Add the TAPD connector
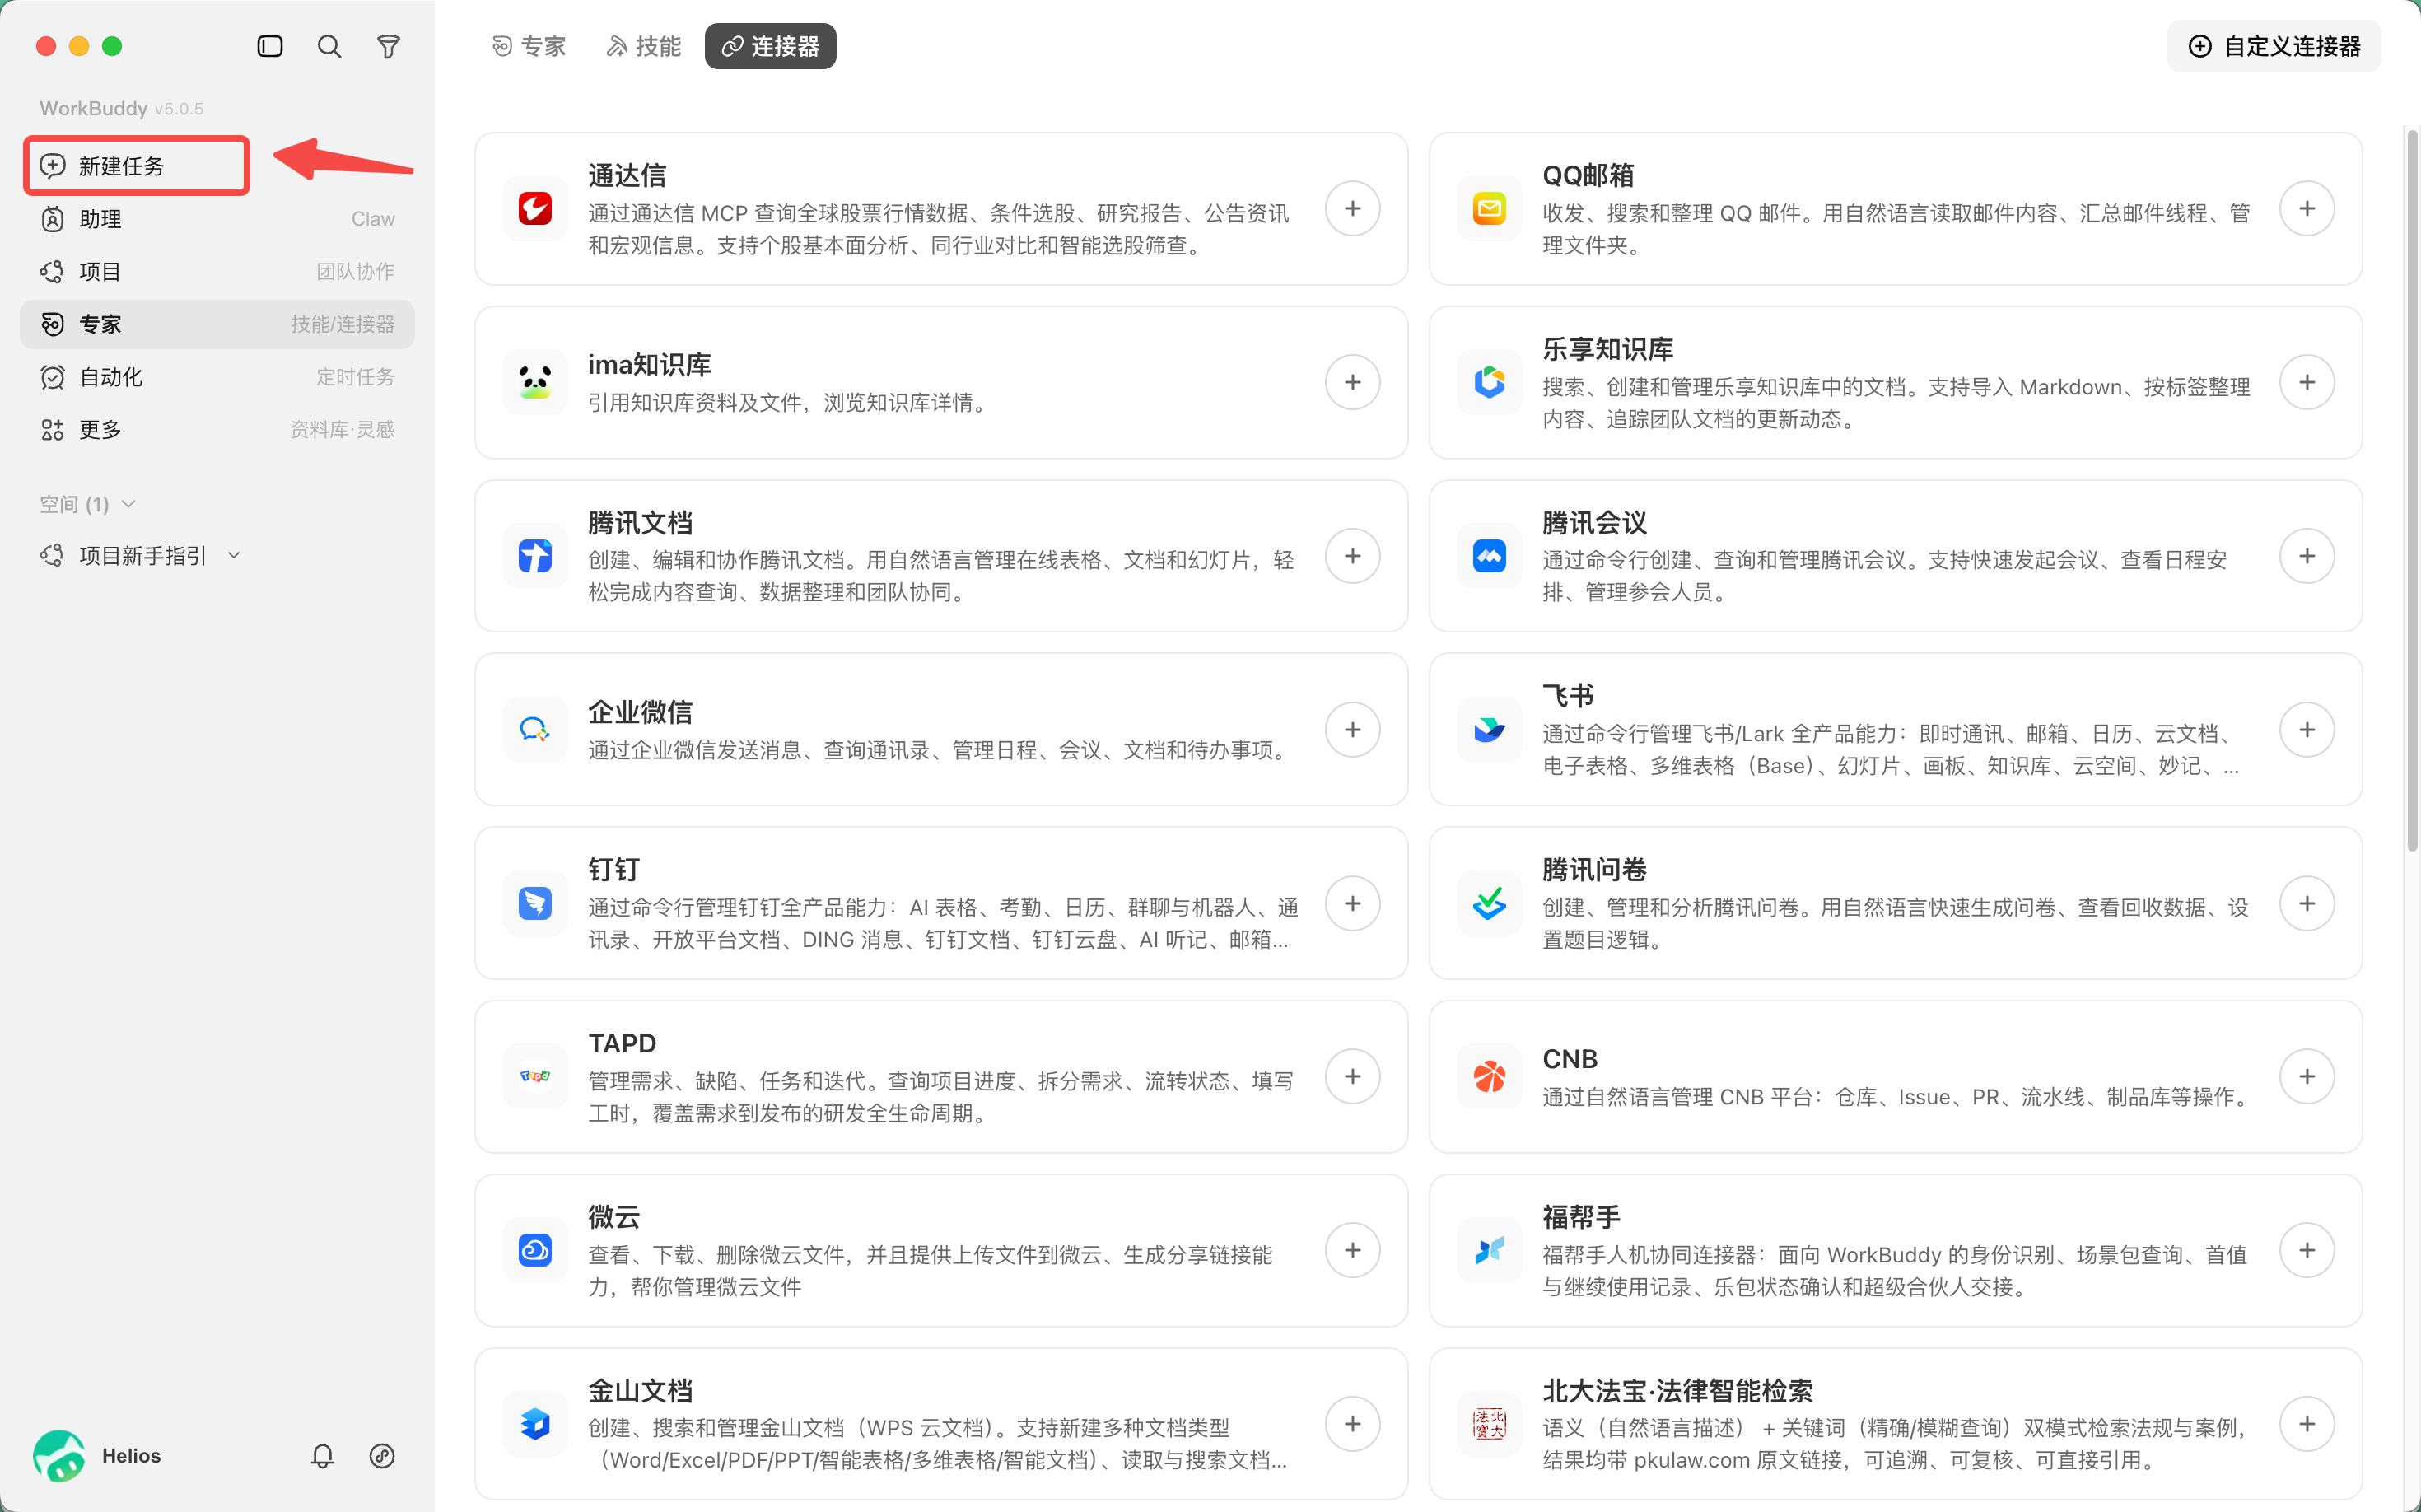2421x1512 pixels. pyautogui.click(x=1352, y=1076)
